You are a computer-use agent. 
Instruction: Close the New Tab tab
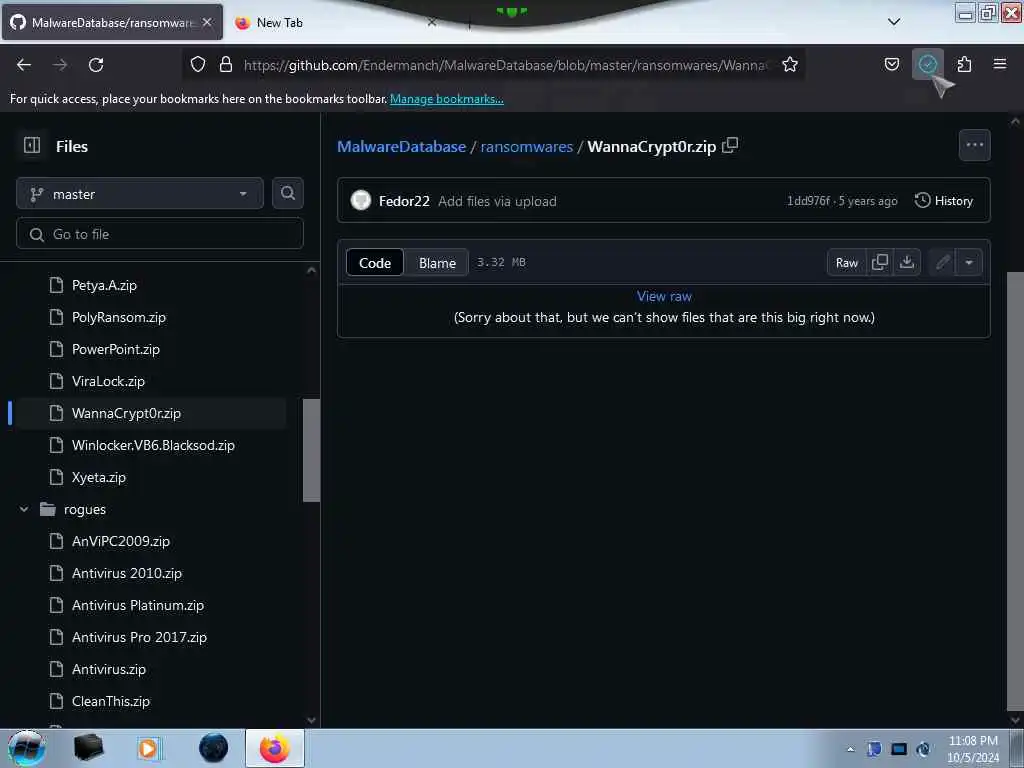432,22
